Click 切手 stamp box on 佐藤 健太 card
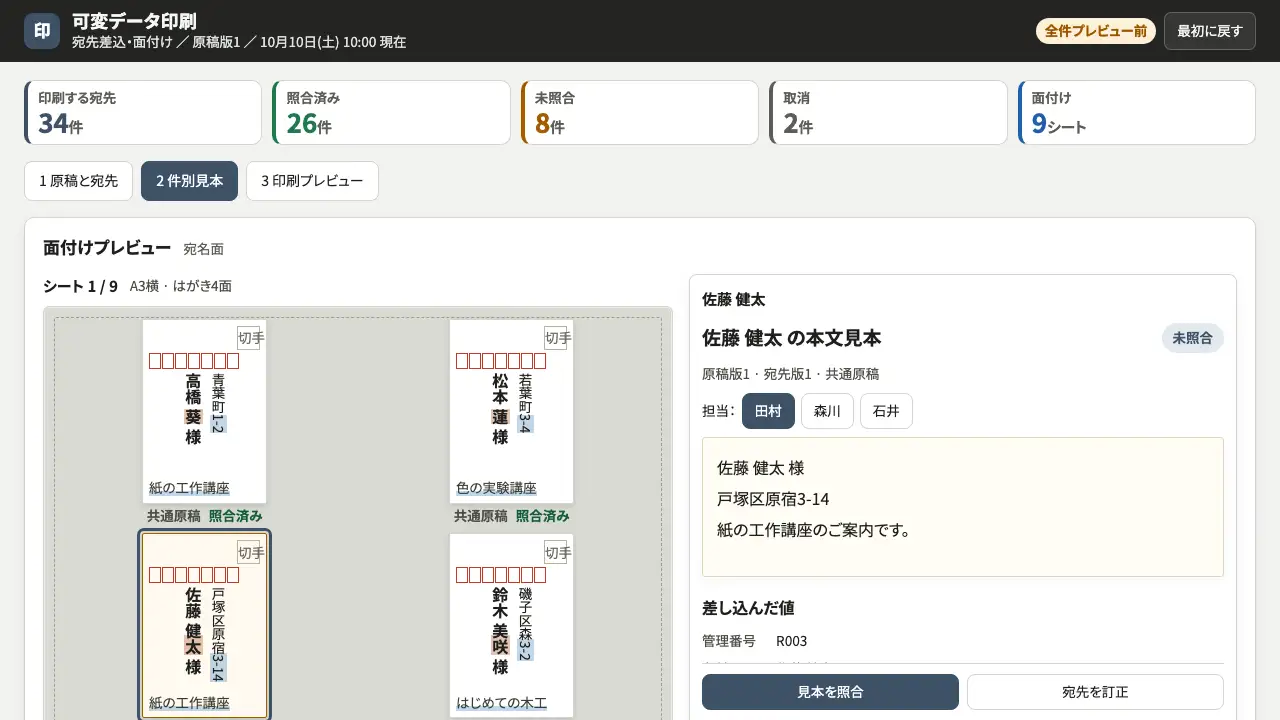 pyautogui.click(x=248, y=552)
